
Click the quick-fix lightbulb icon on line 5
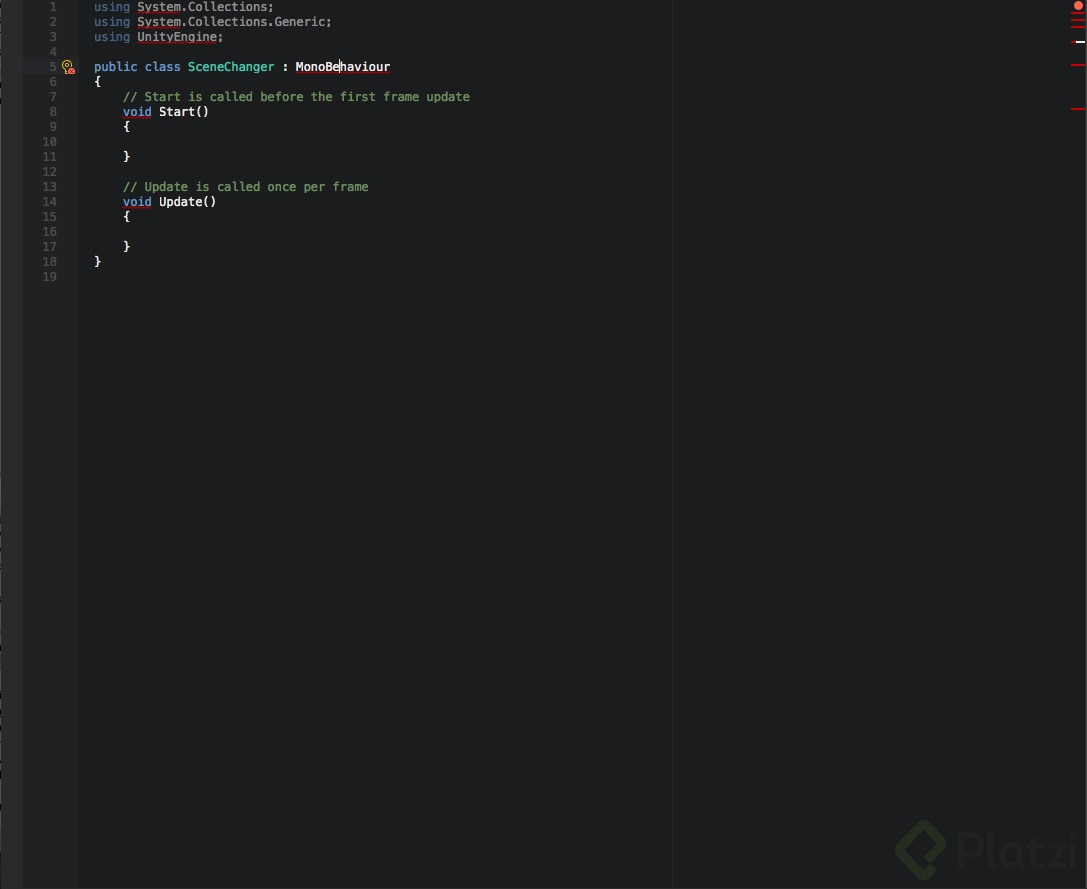pos(68,67)
